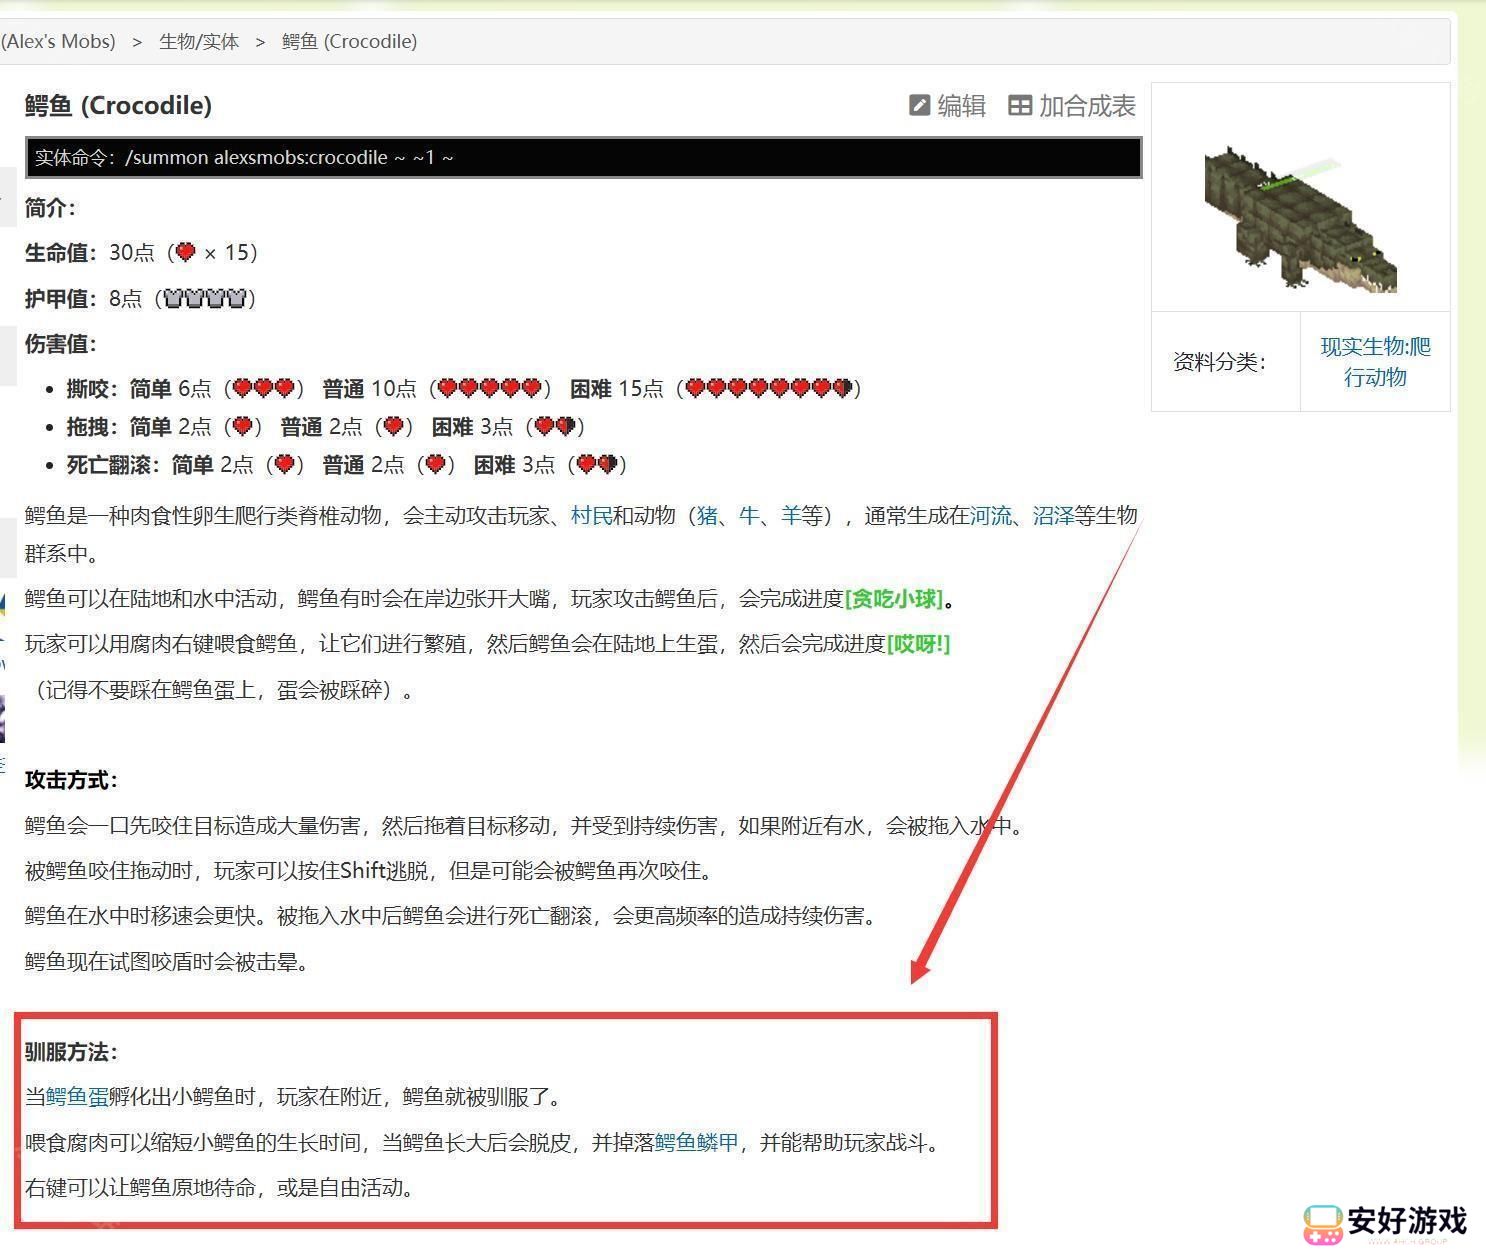Click the black /summon alexsmobs:crocodile command box

pyautogui.click(x=583, y=158)
